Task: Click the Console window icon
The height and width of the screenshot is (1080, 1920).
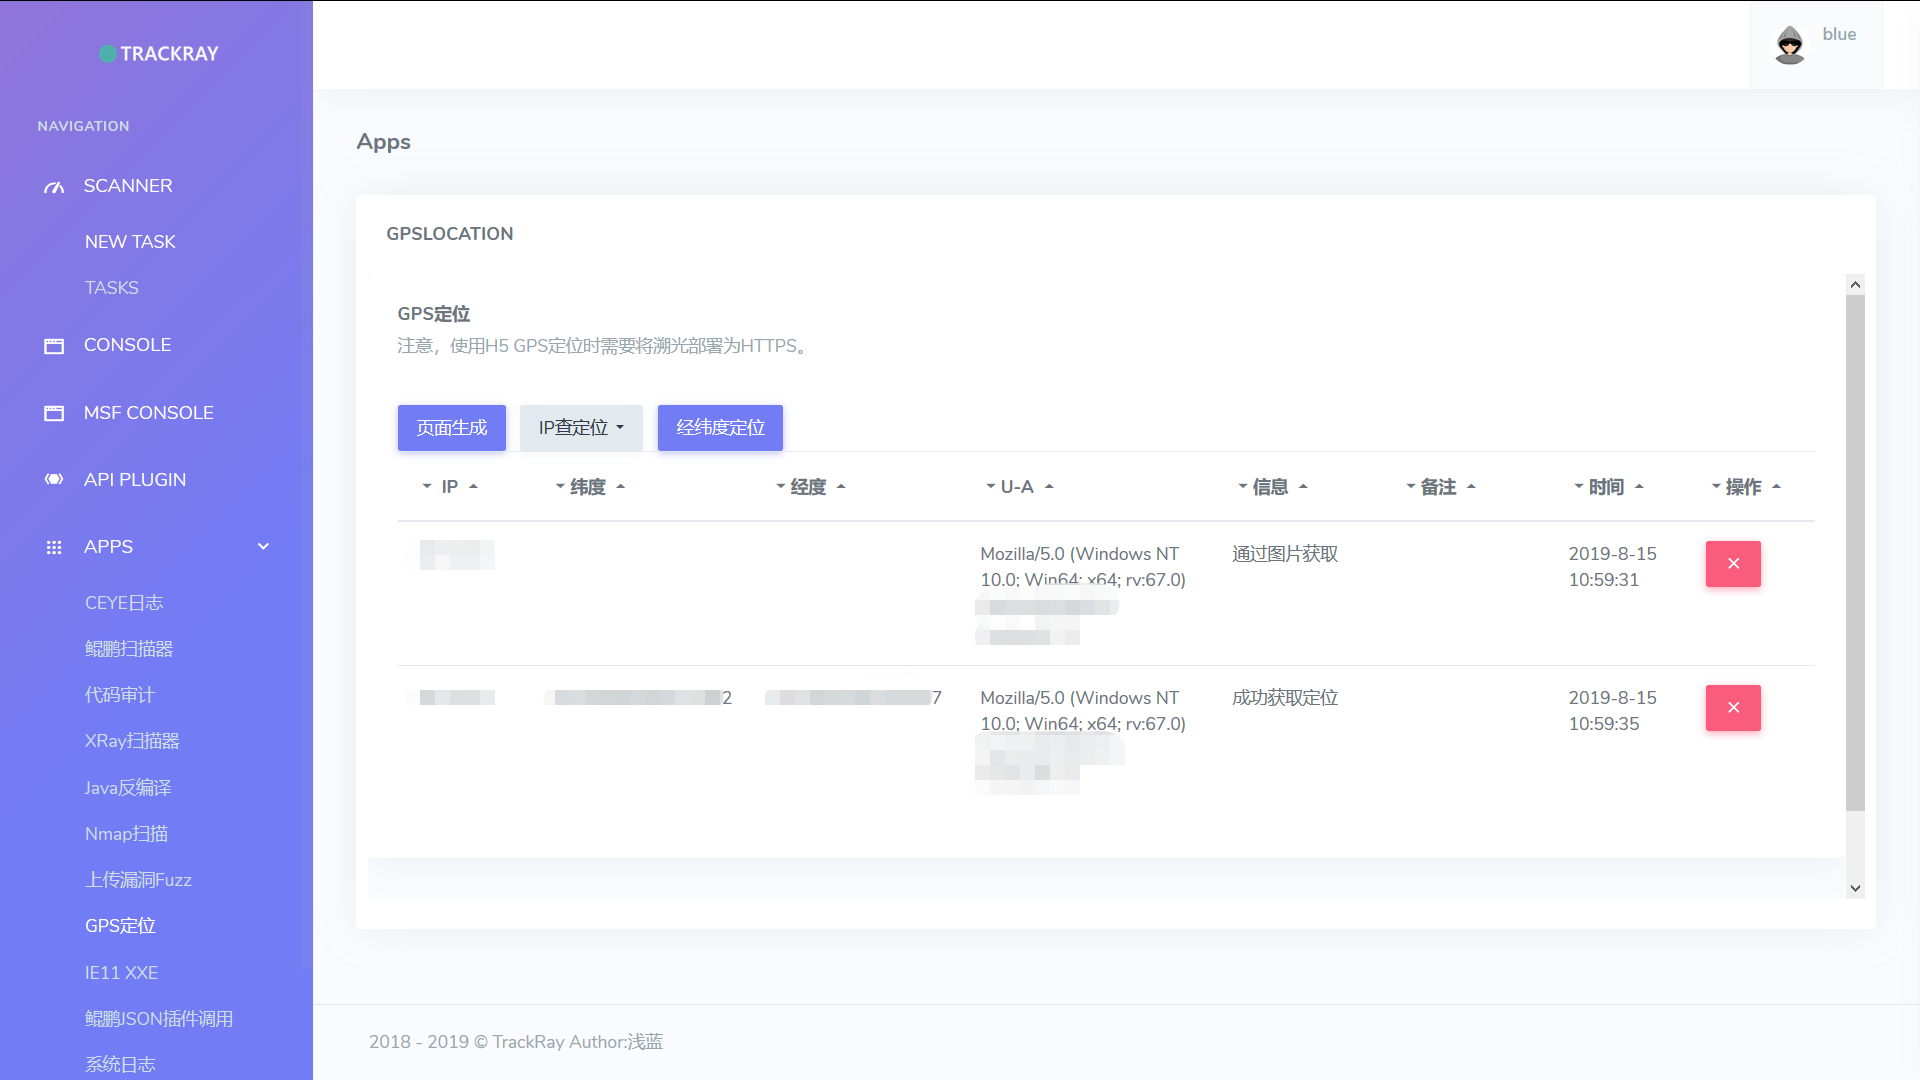Action: click(54, 346)
